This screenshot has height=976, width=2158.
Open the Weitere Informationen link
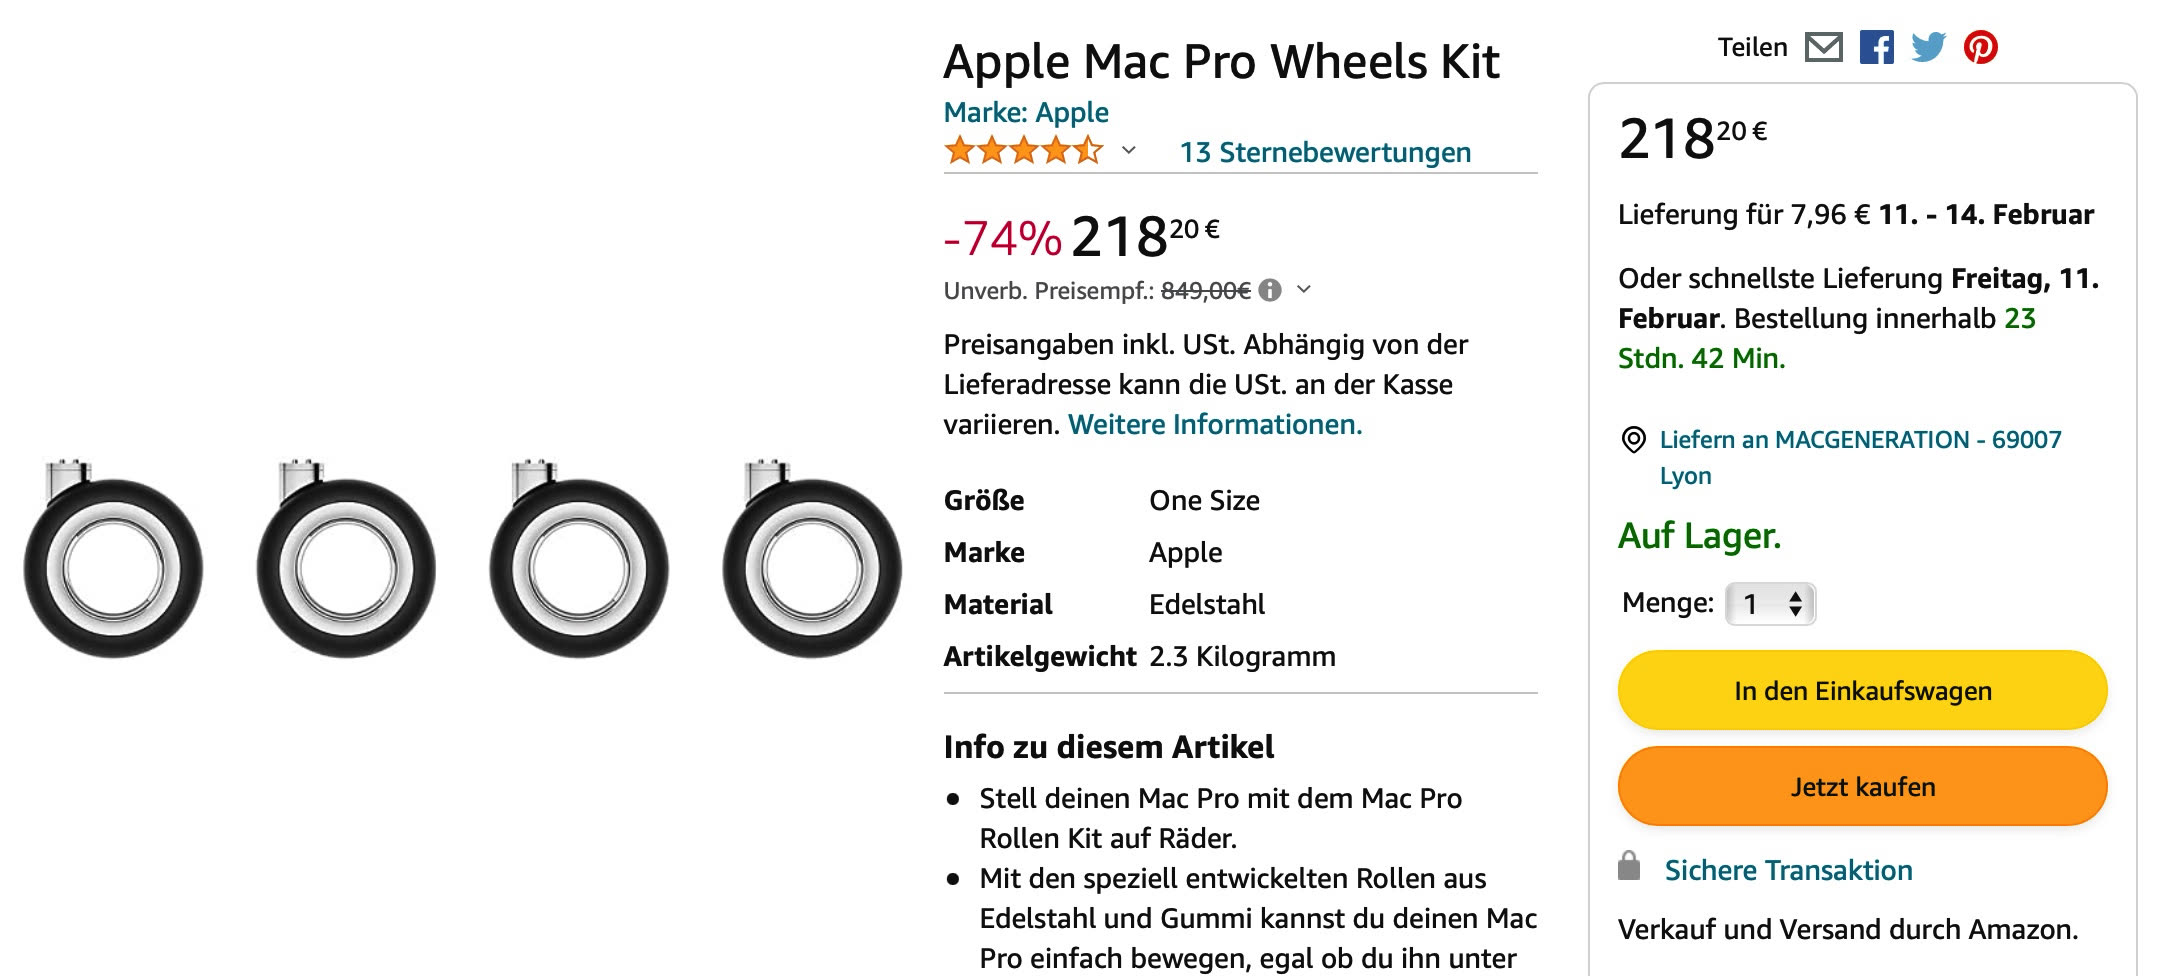pyautogui.click(x=1214, y=424)
